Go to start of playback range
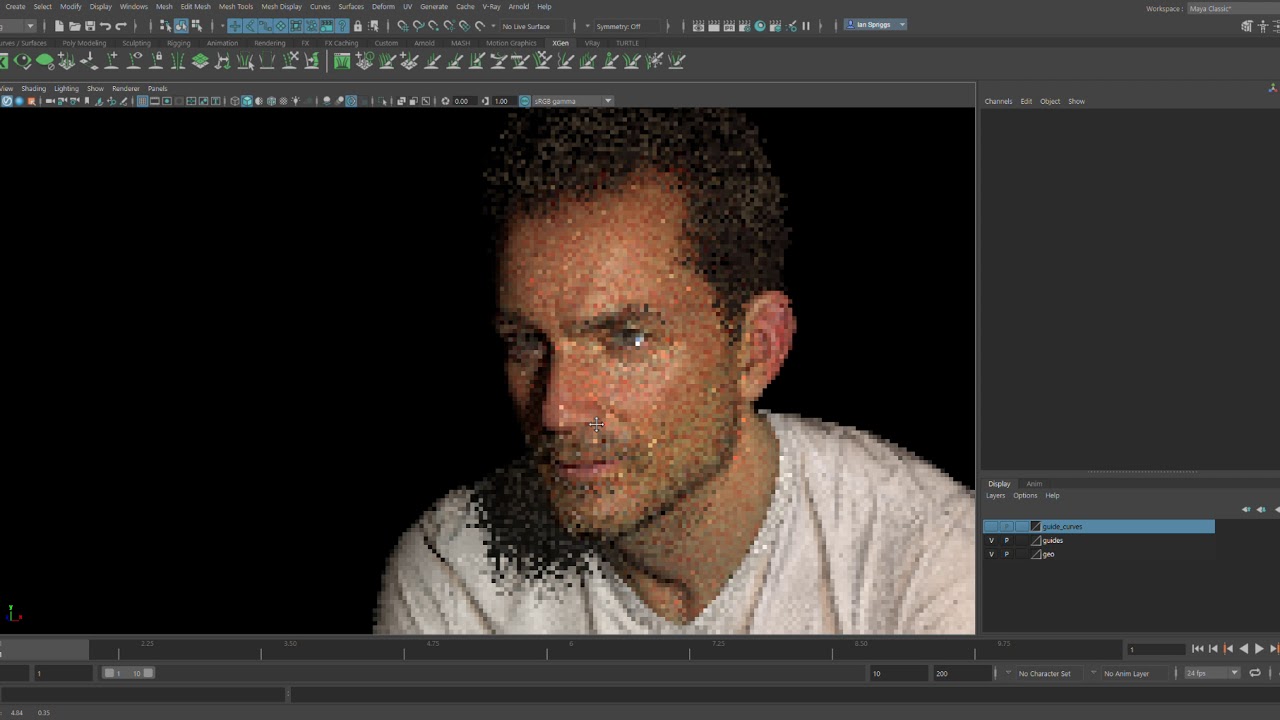This screenshot has width=1280, height=720. point(1197,649)
